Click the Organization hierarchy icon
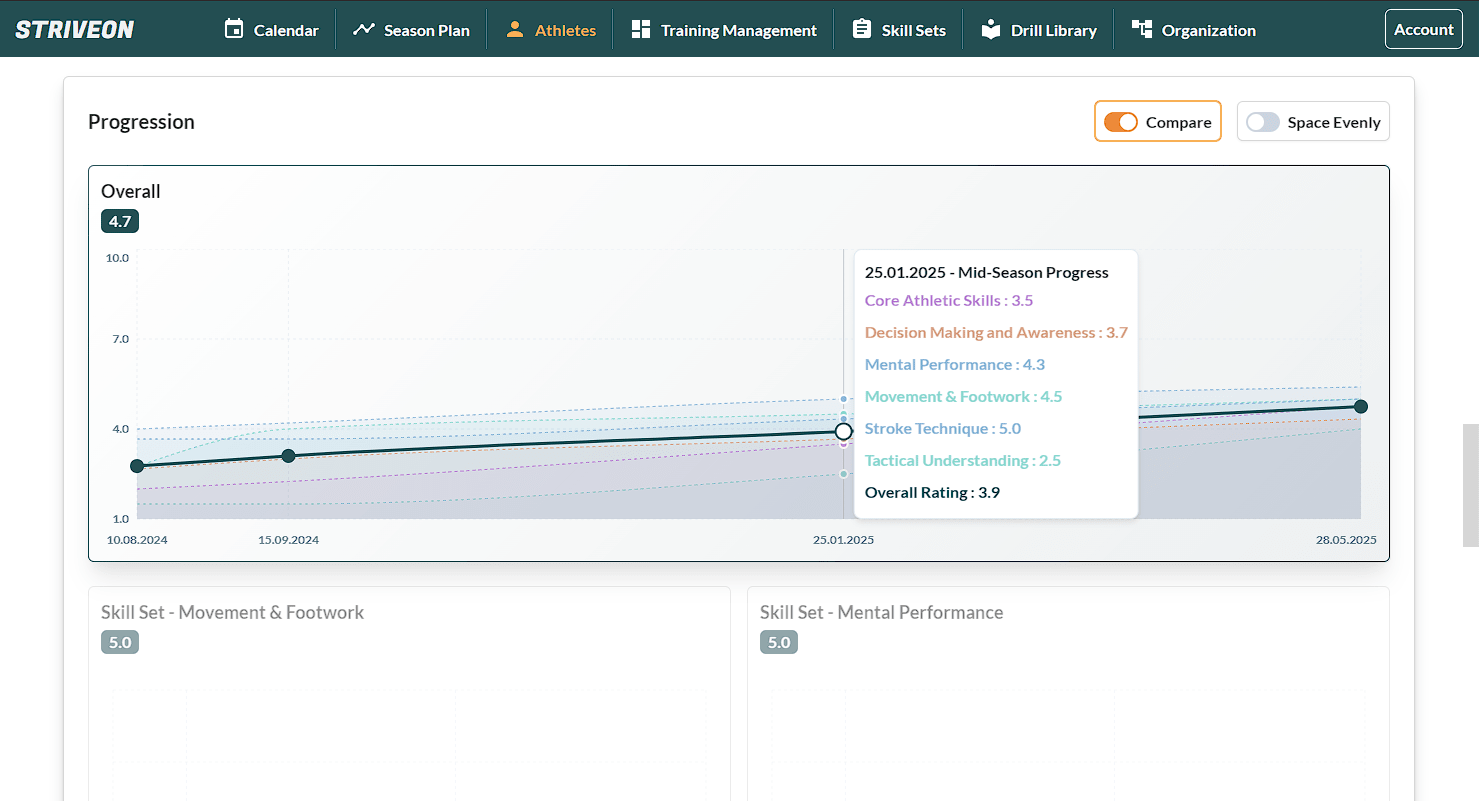The image size is (1479, 801). coord(1141,29)
